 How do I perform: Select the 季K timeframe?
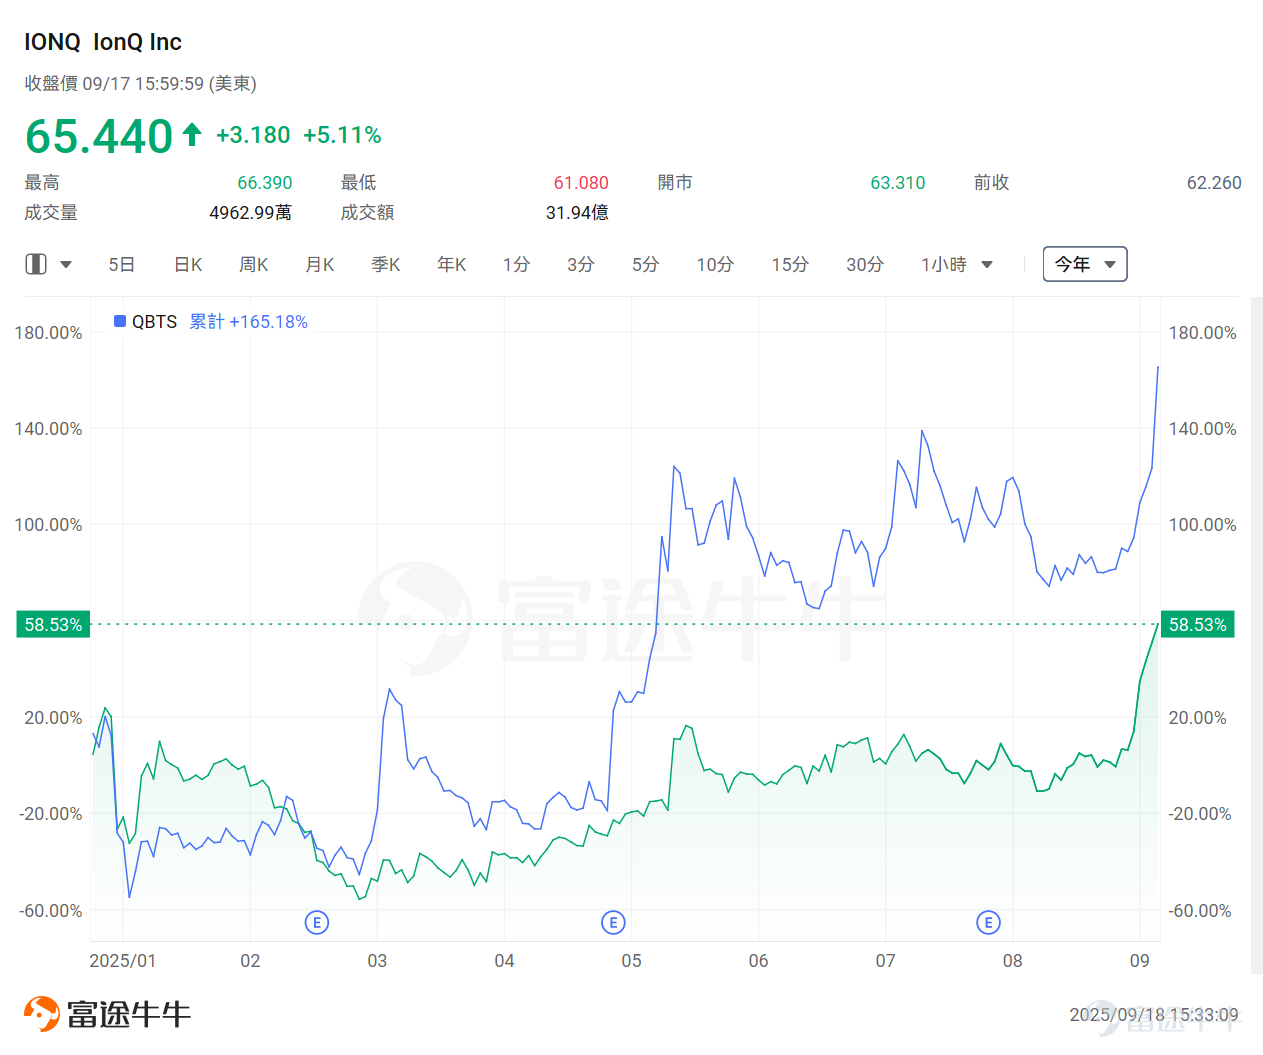(x=386, y=264)
